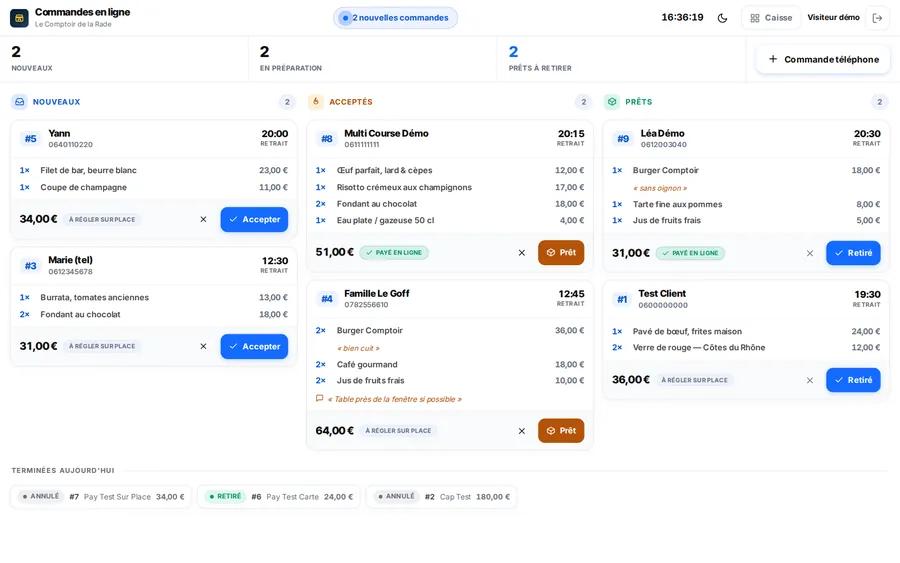Click the item Verre de rouge — Côtes du Rhône

click(x=699, y=347)
